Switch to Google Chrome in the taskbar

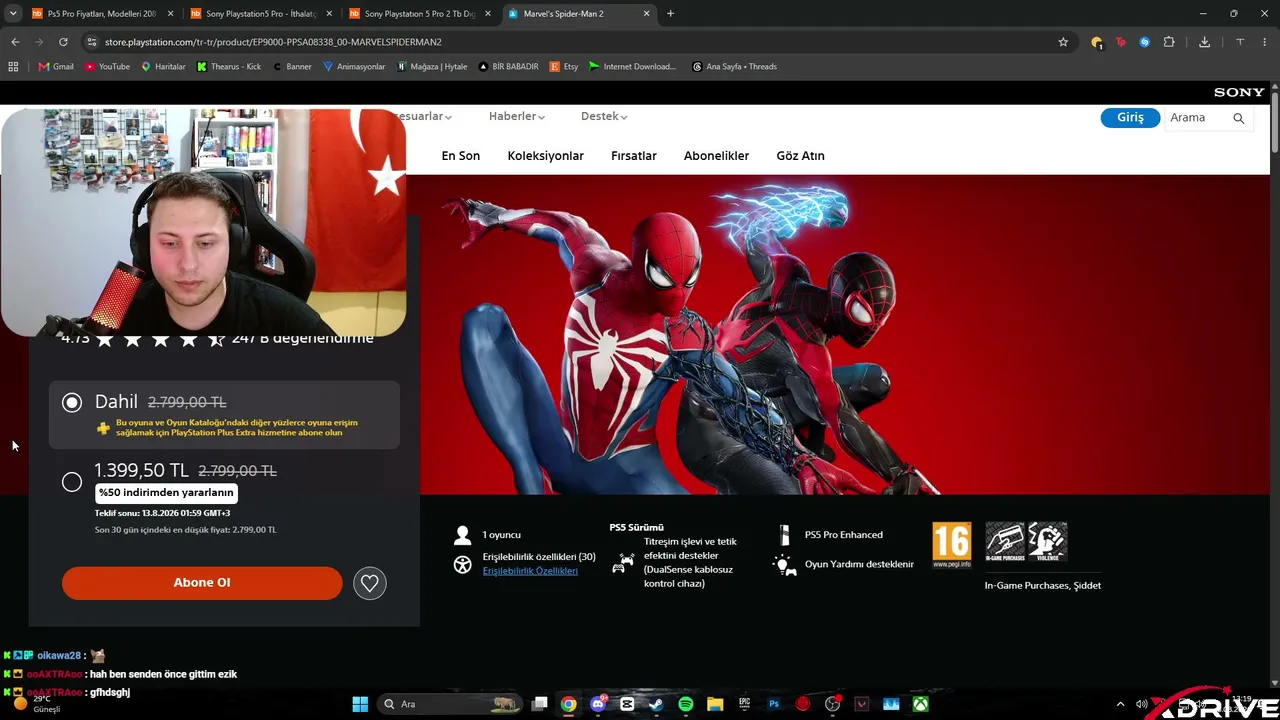pyautogui.click(x=568, y=704)
